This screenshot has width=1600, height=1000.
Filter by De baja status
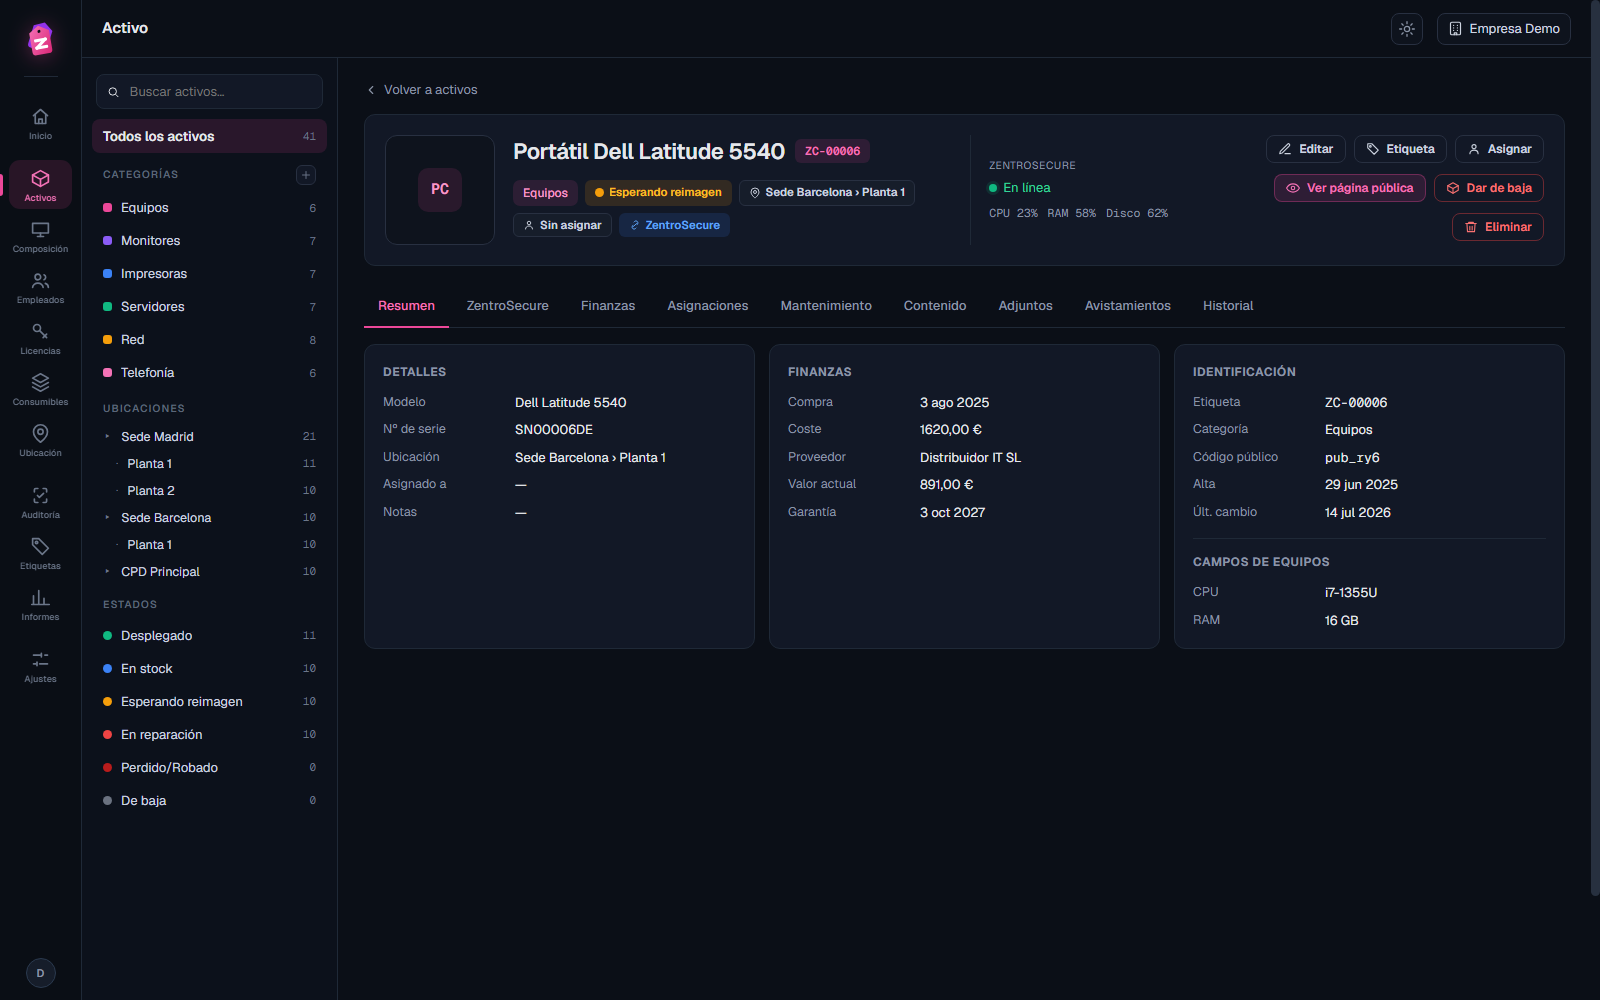209,801
